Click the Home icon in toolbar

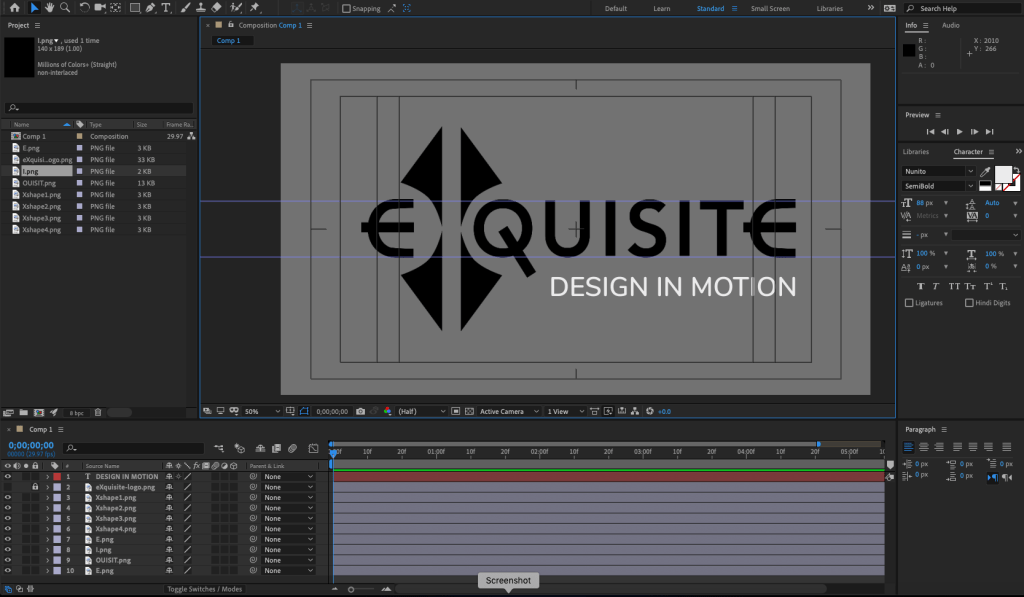click(x=14, y=8)
